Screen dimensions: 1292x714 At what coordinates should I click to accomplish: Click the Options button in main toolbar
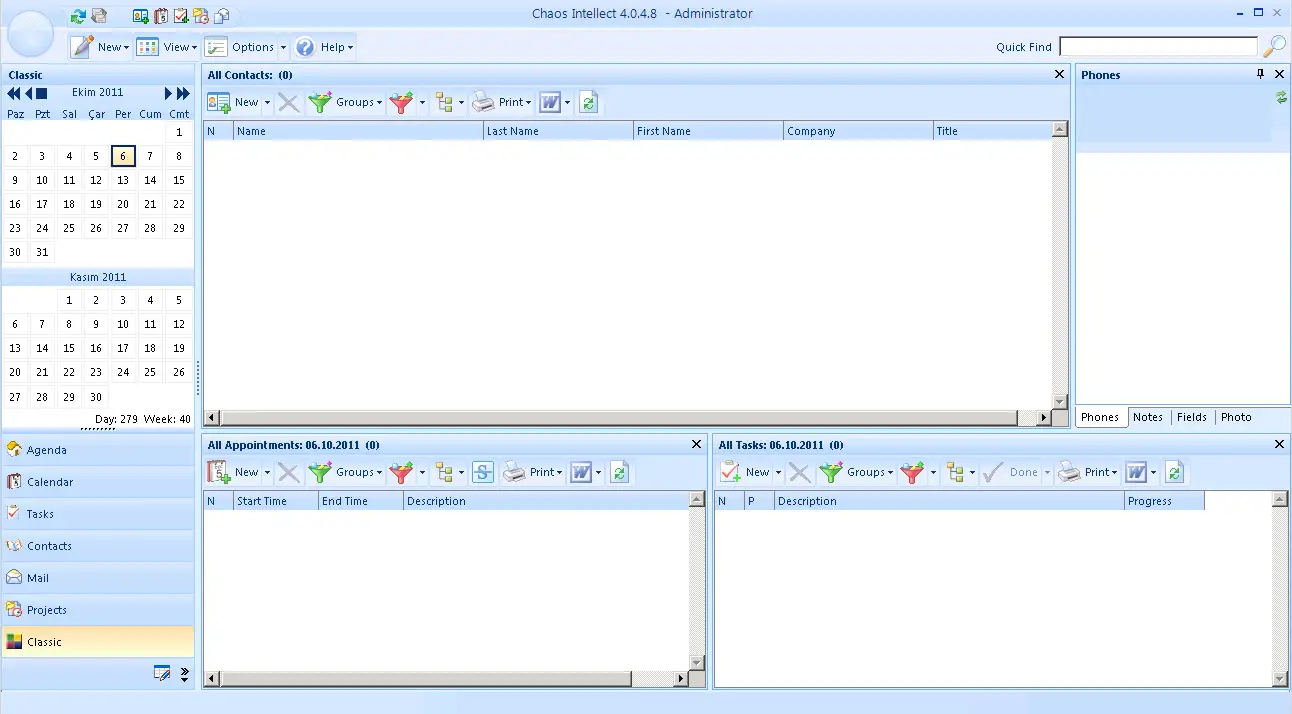[240, 47]
